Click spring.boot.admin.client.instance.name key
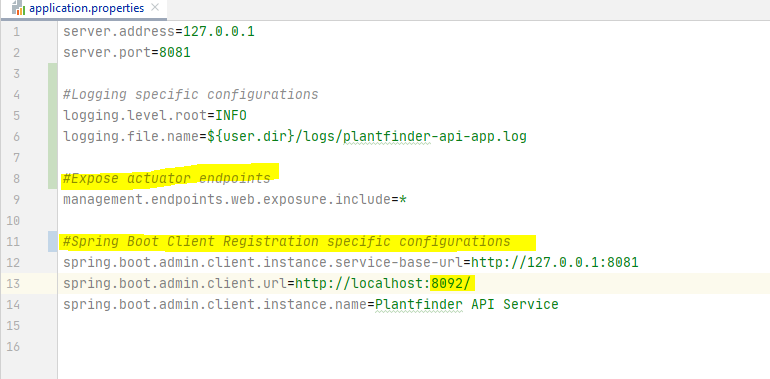Screen dimensions: 770x379 (215, 304)
